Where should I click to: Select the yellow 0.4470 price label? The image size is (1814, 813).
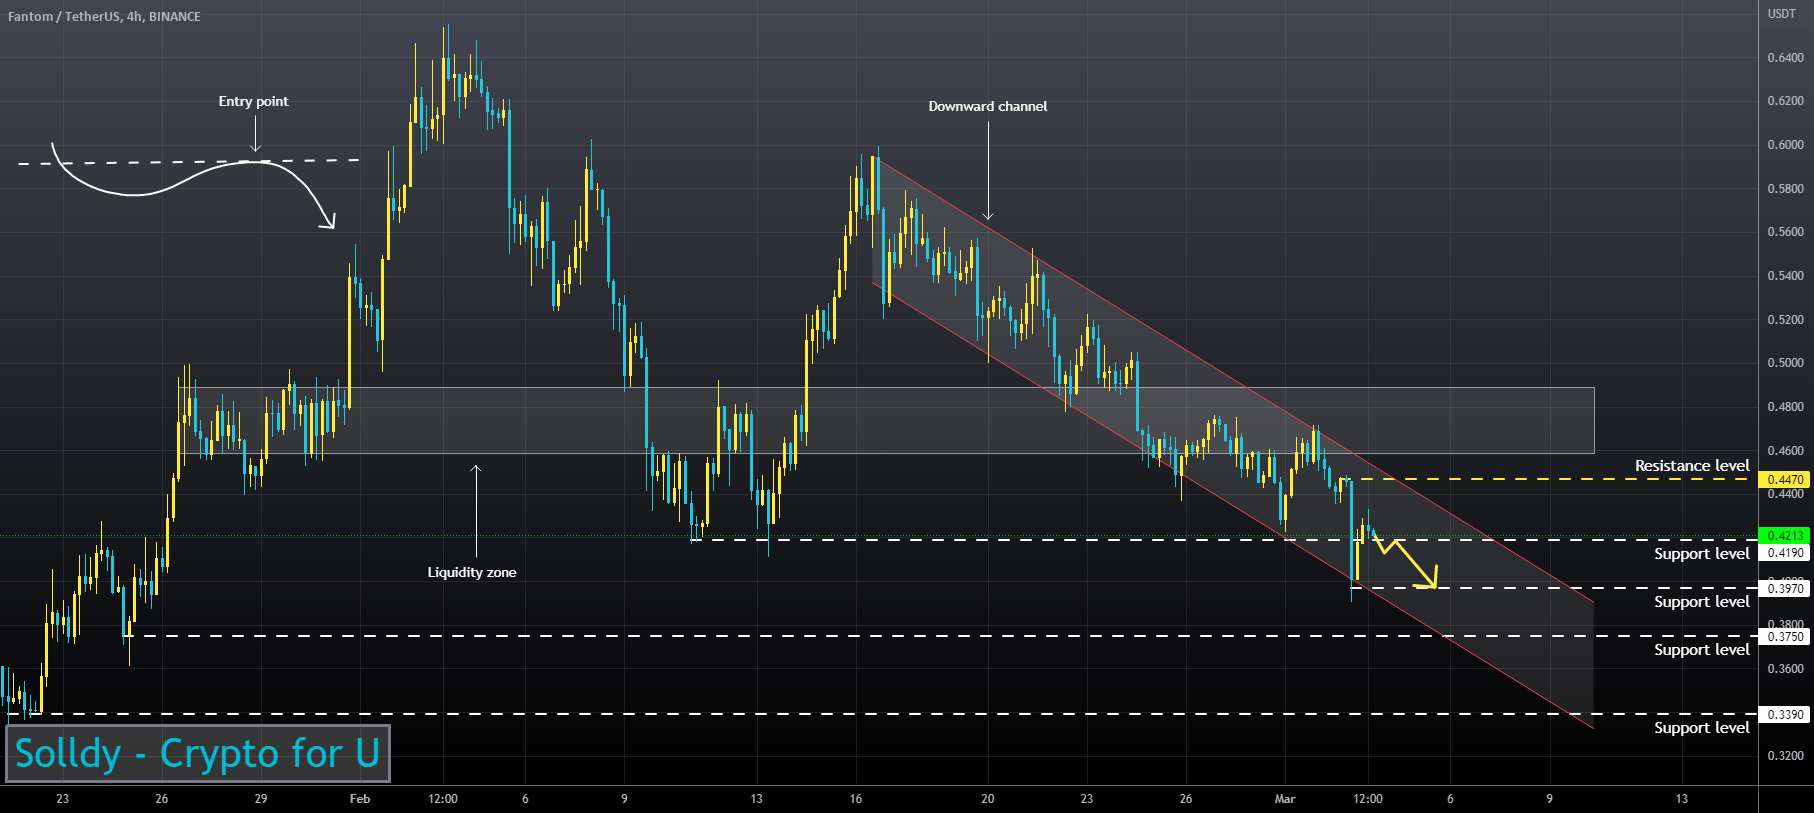[x=1786, y=480]
